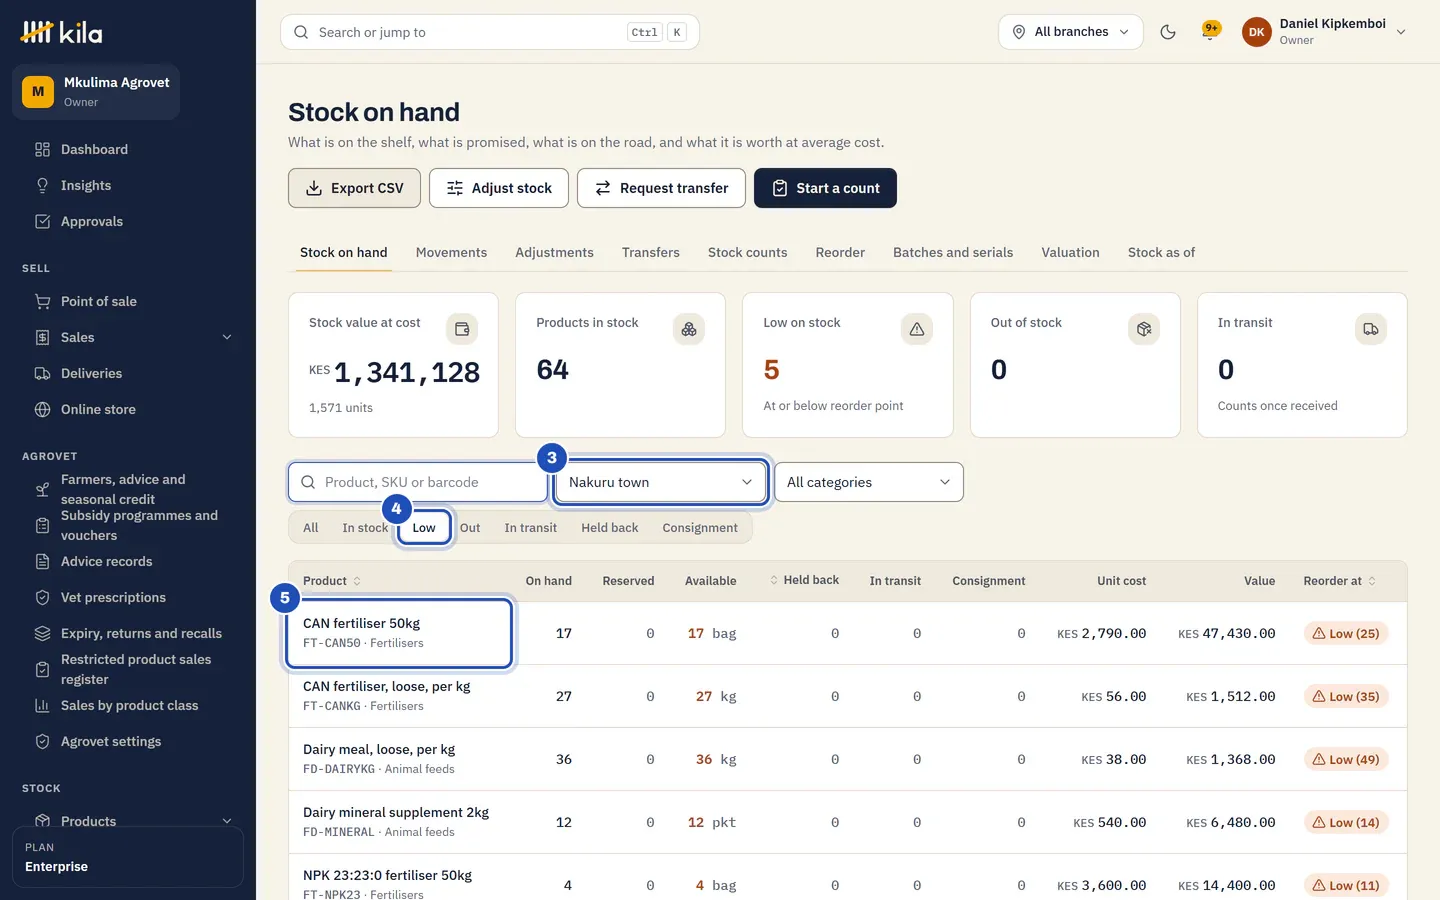Image resolution: width=1440 pixels, height=900 pixels.
Task: Click the Adjust stock button
Action: click(499, 188)
